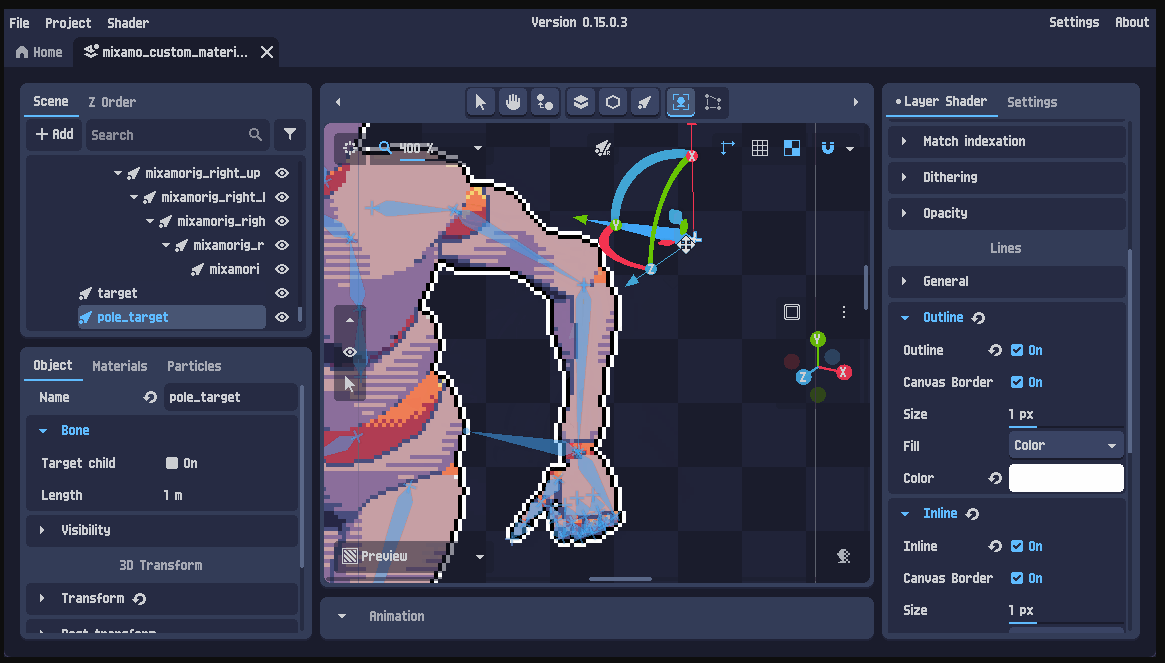Image resolution: width=1165 pixels, height=663 pixels.
Task: Click the white Outline Color swatch
Action: [1065, 478]
